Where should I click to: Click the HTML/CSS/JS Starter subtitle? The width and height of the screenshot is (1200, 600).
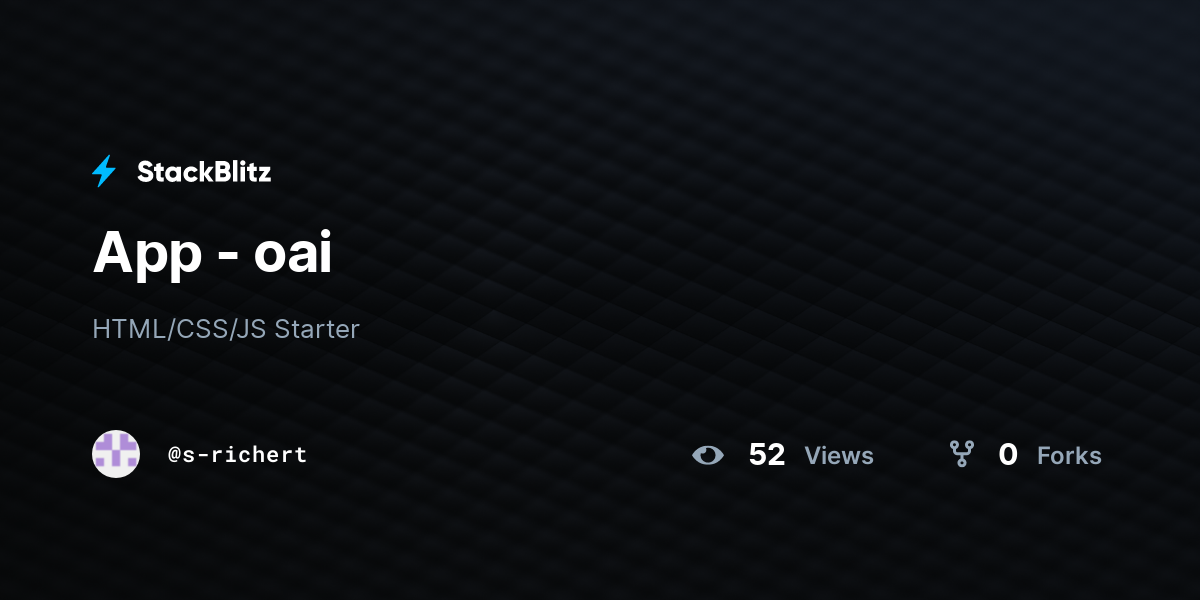226,329
